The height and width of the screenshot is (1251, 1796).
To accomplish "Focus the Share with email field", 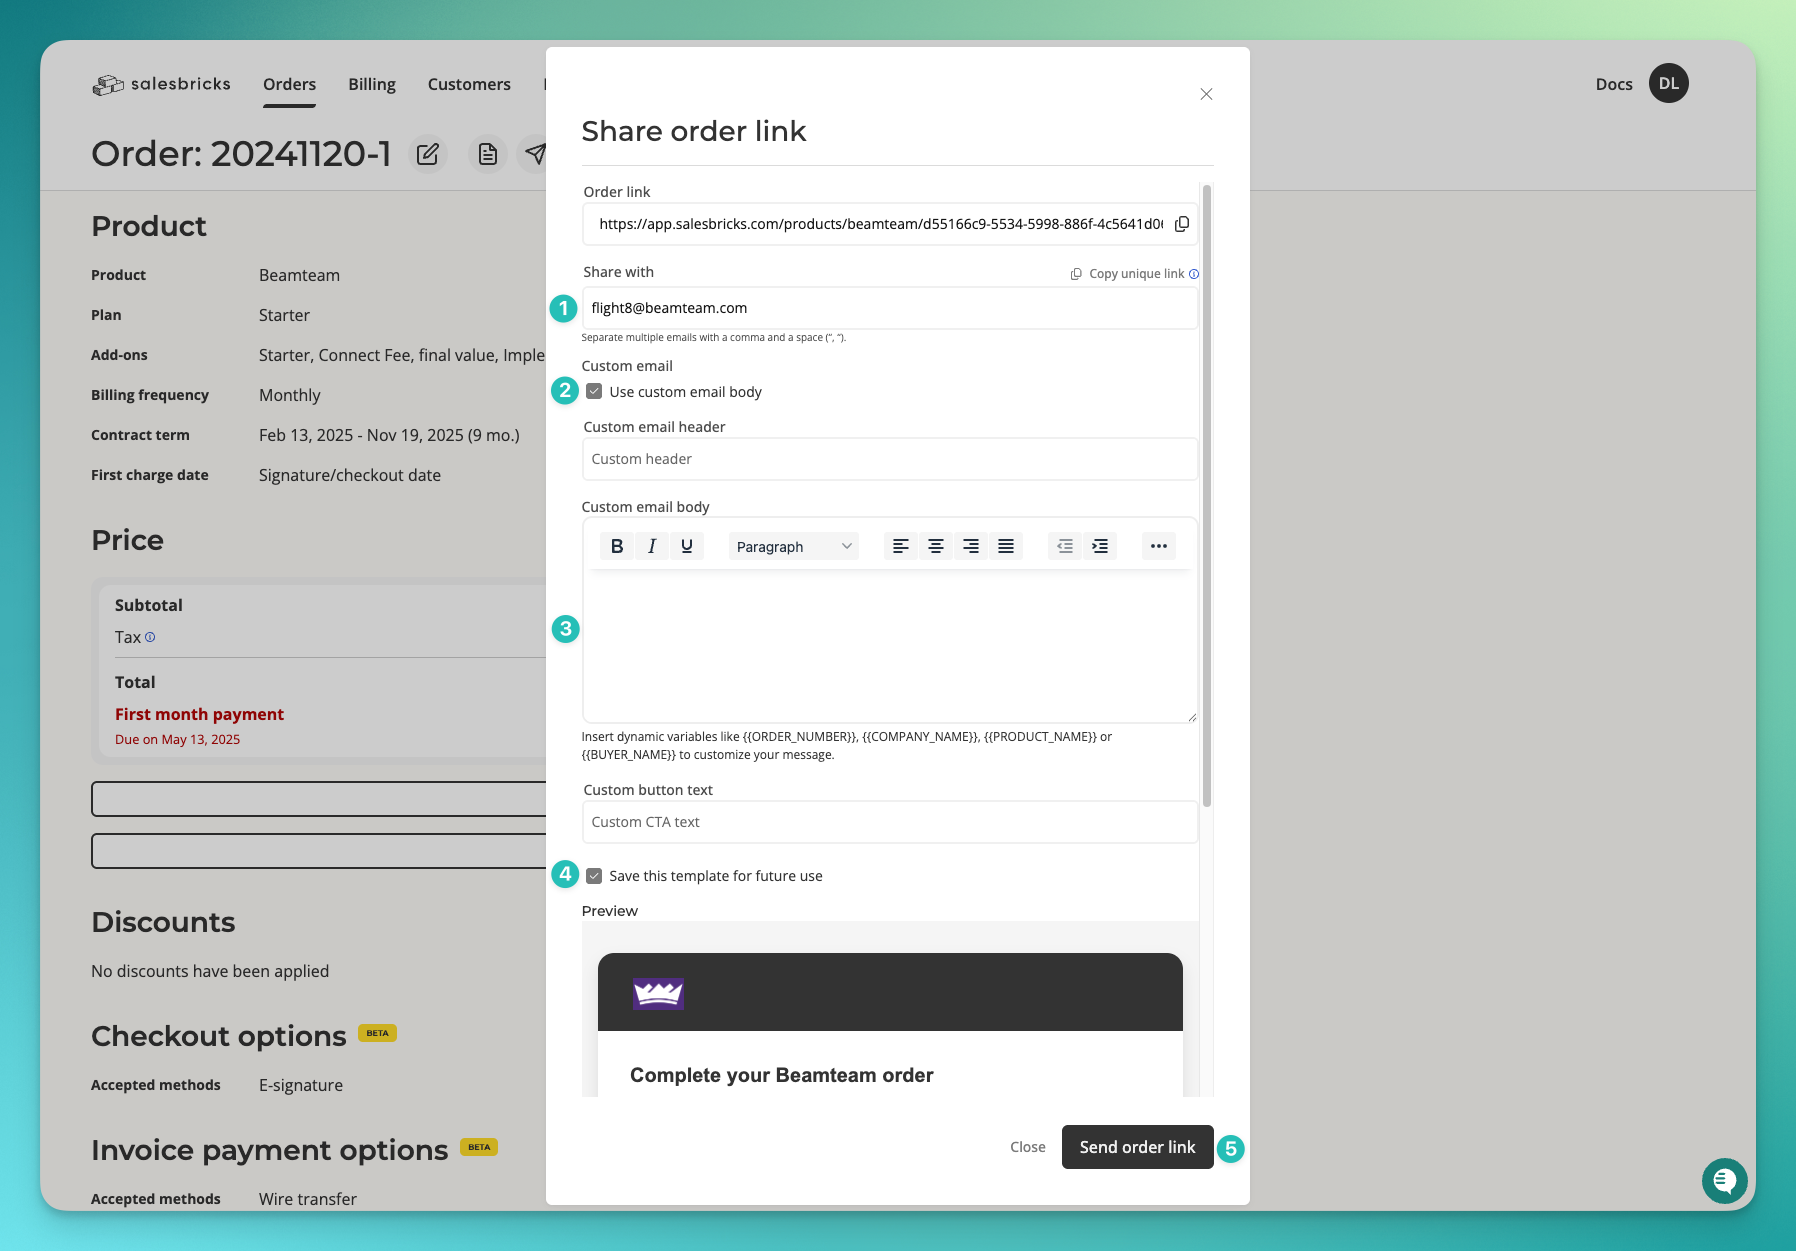I will (x=890, y=308).
